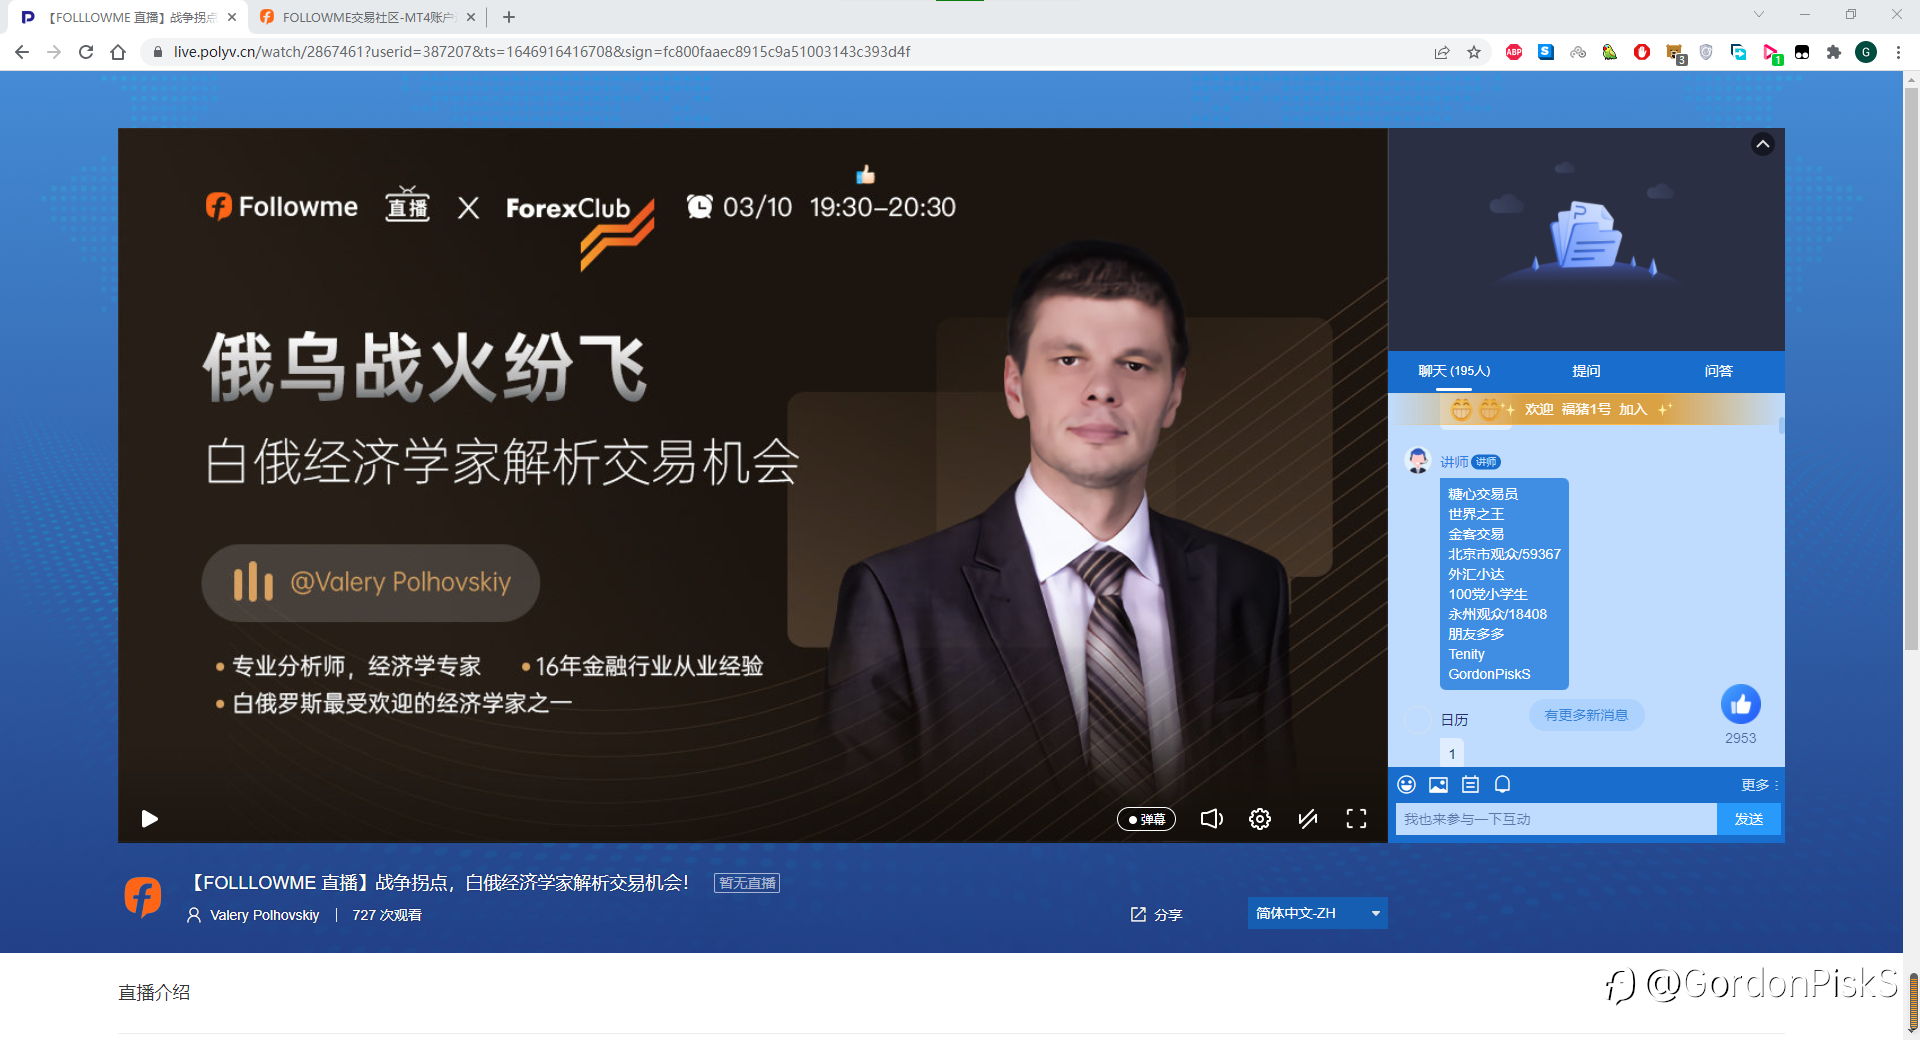The width and height of the screenshot is (1920, 1040).
Task: Reload the current page
Action: (86, 52)
